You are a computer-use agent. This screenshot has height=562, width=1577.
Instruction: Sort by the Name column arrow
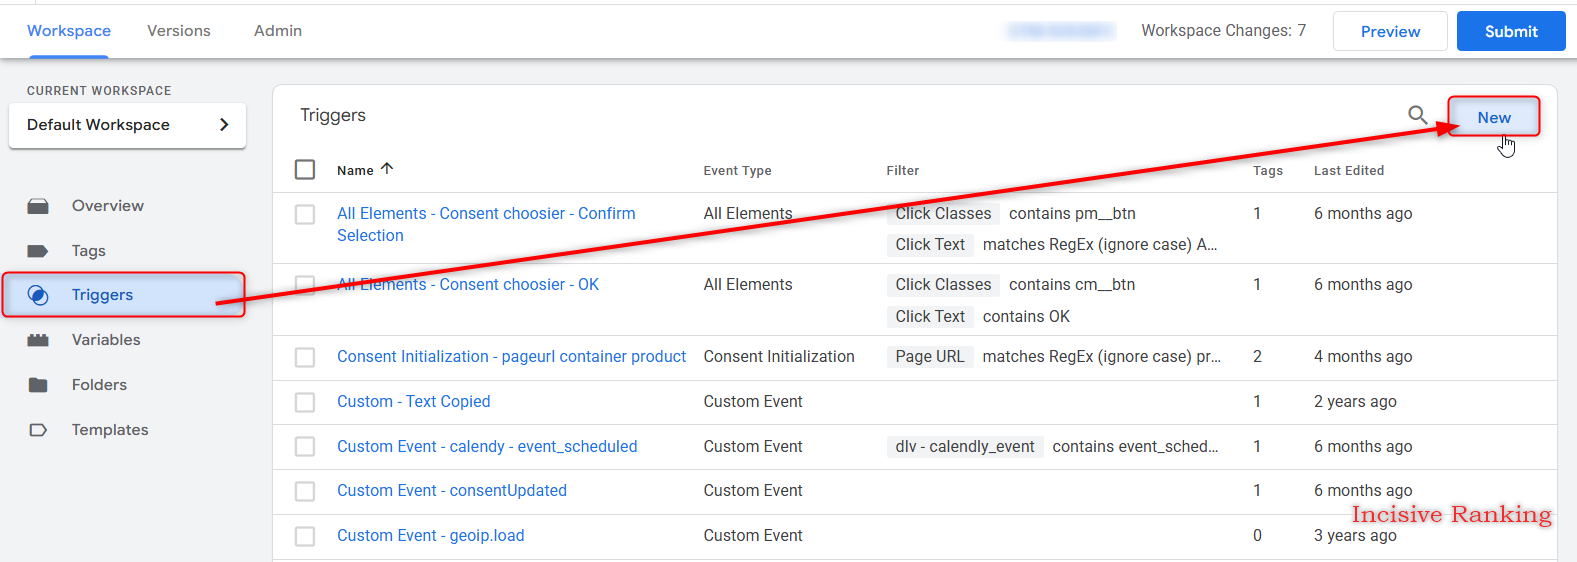coord(387,169)
